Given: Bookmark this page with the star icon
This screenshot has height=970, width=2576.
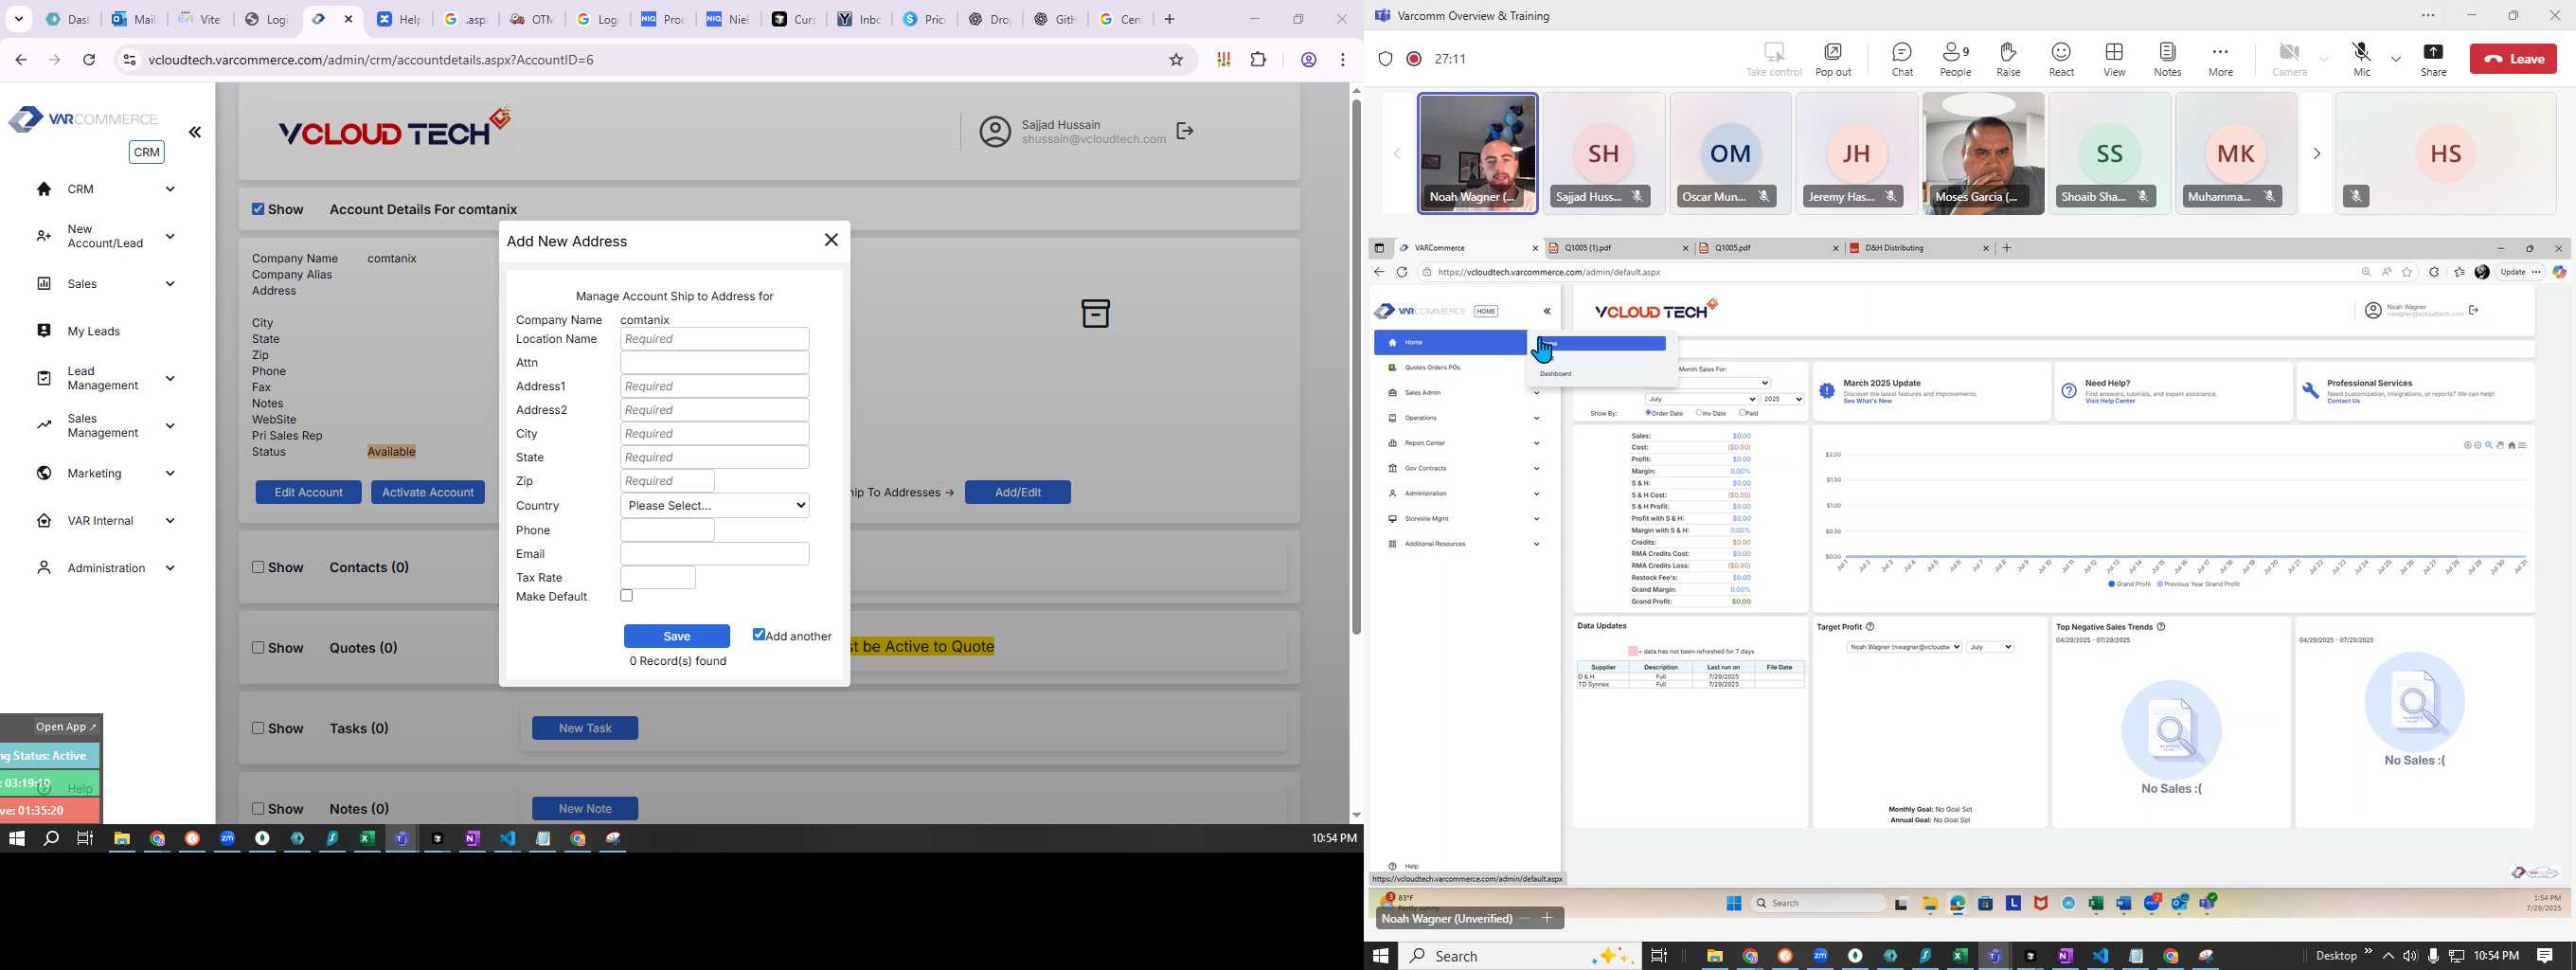Looking at the screenshot, I should tap(1176, 60).
